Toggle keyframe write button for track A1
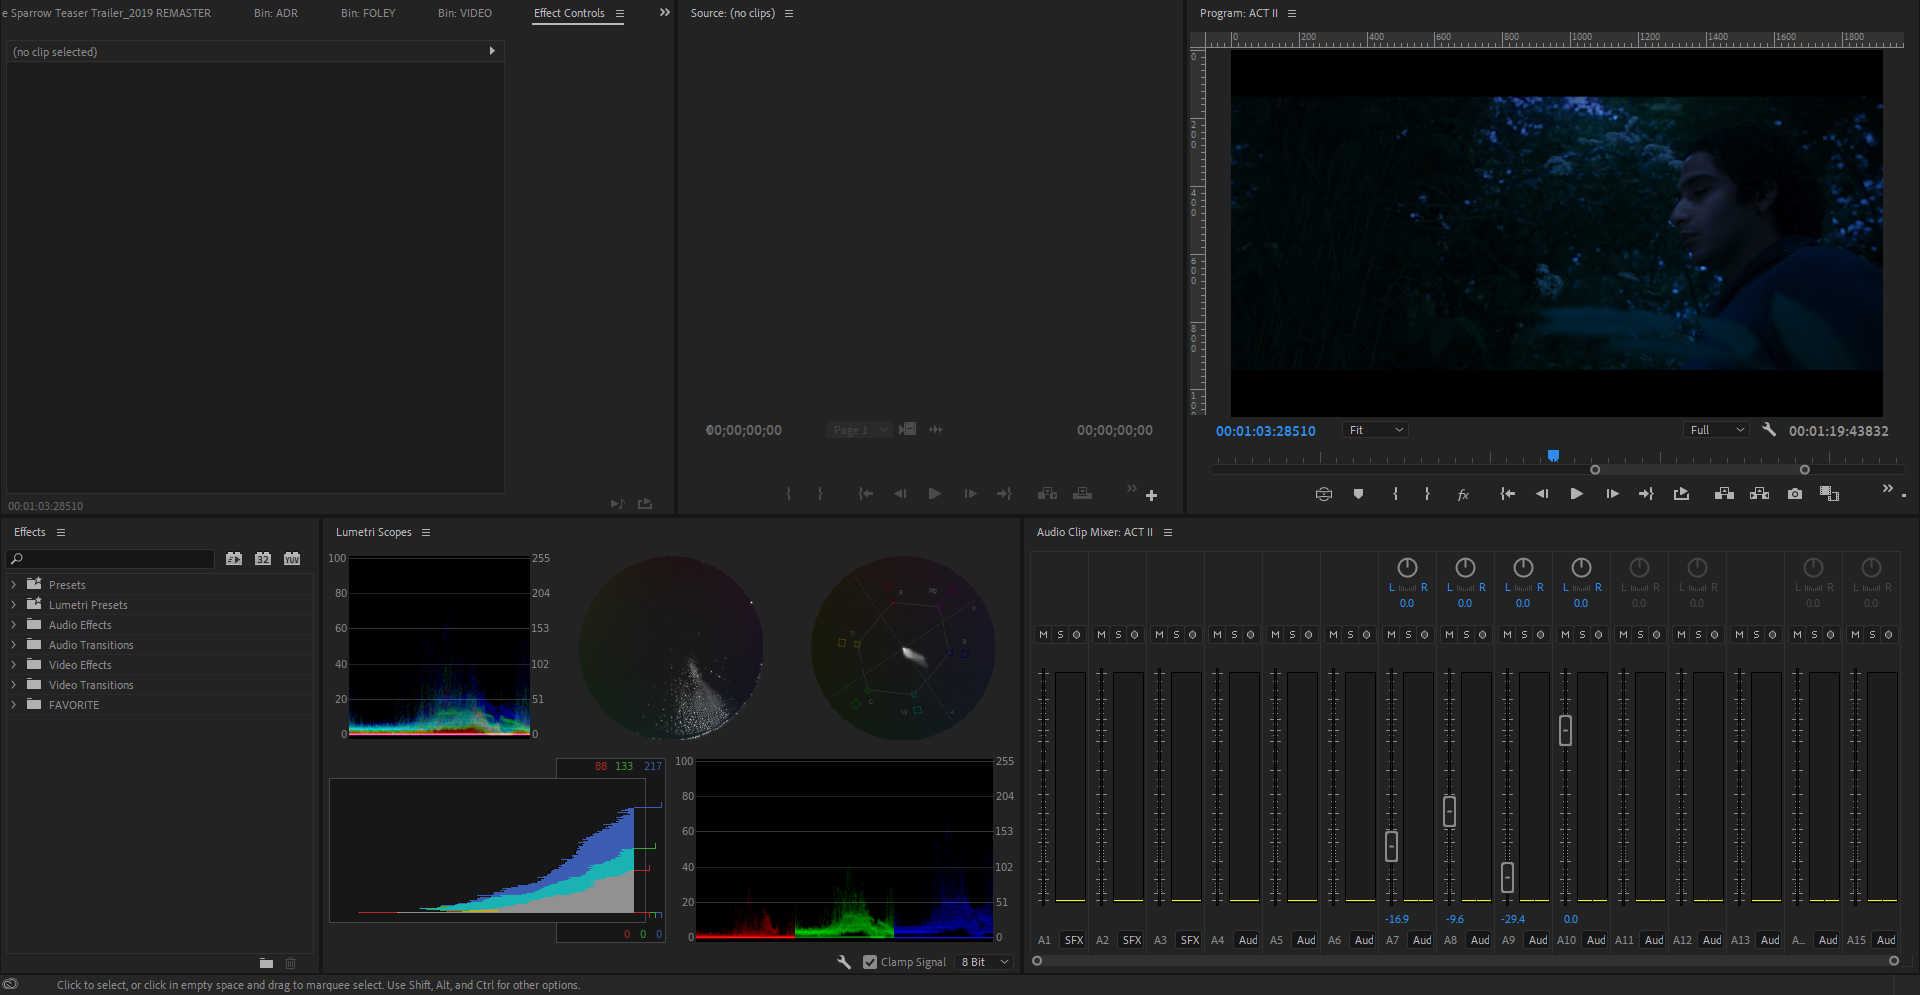The width and height of the screenshot is (1920, 995). click(x=1076, y=635)
